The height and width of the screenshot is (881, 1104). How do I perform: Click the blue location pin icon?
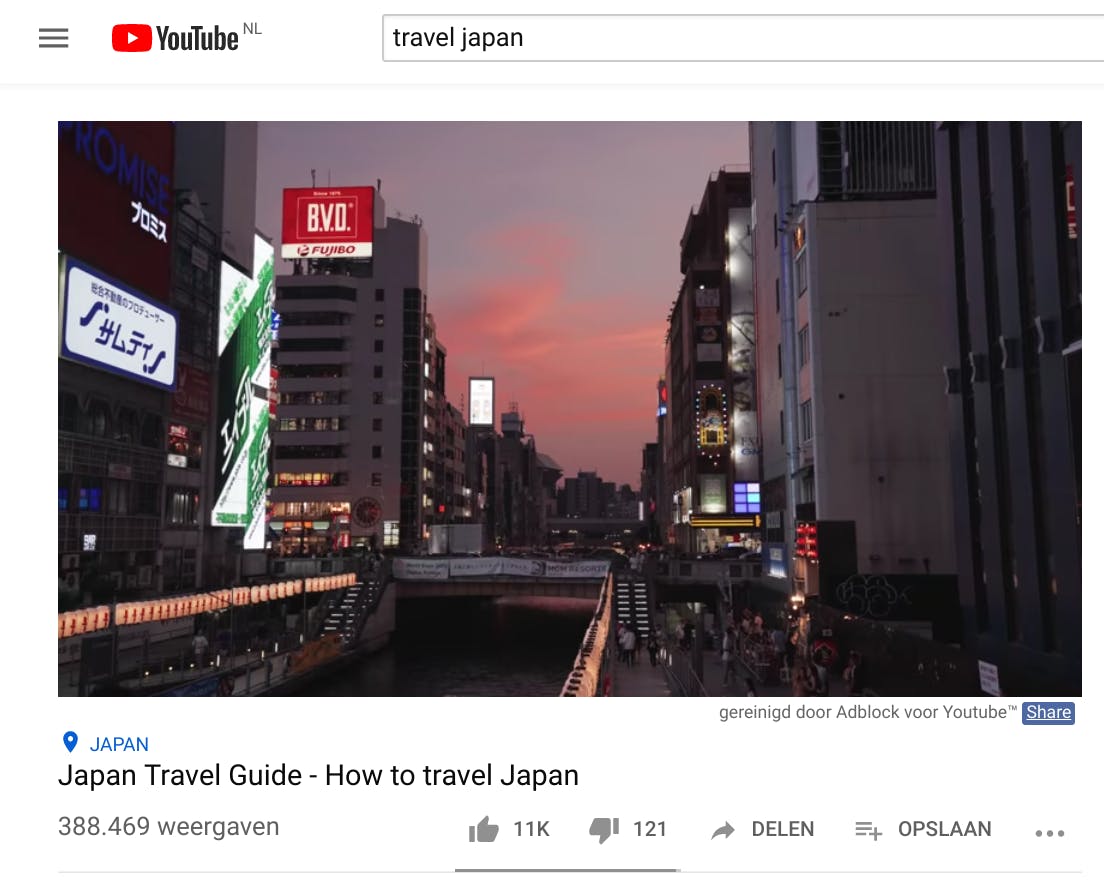[70, 742]
